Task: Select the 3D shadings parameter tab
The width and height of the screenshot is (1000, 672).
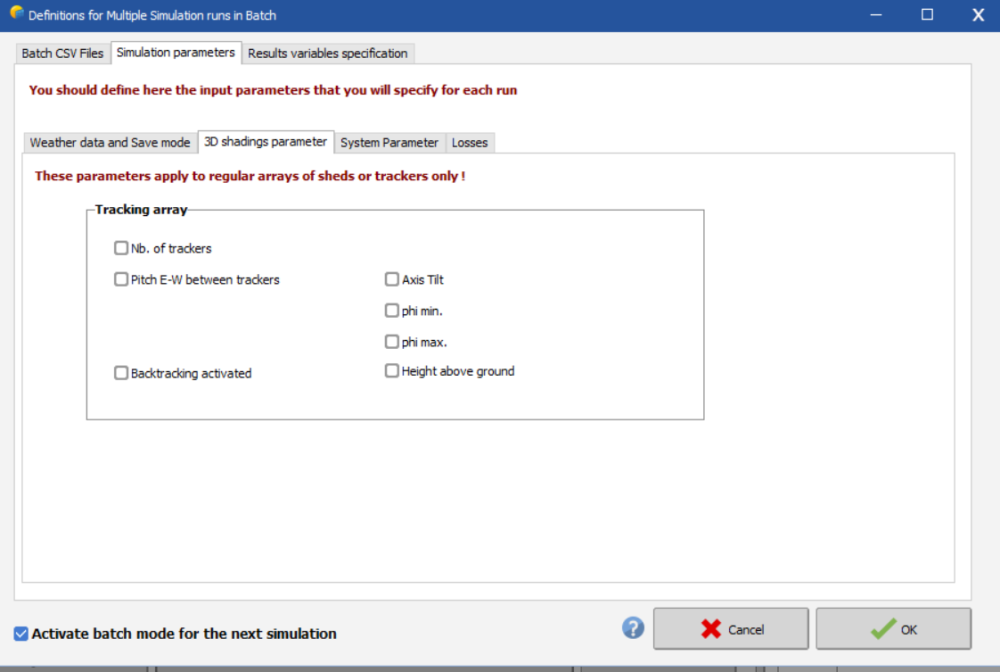Action: pos(265,142)
